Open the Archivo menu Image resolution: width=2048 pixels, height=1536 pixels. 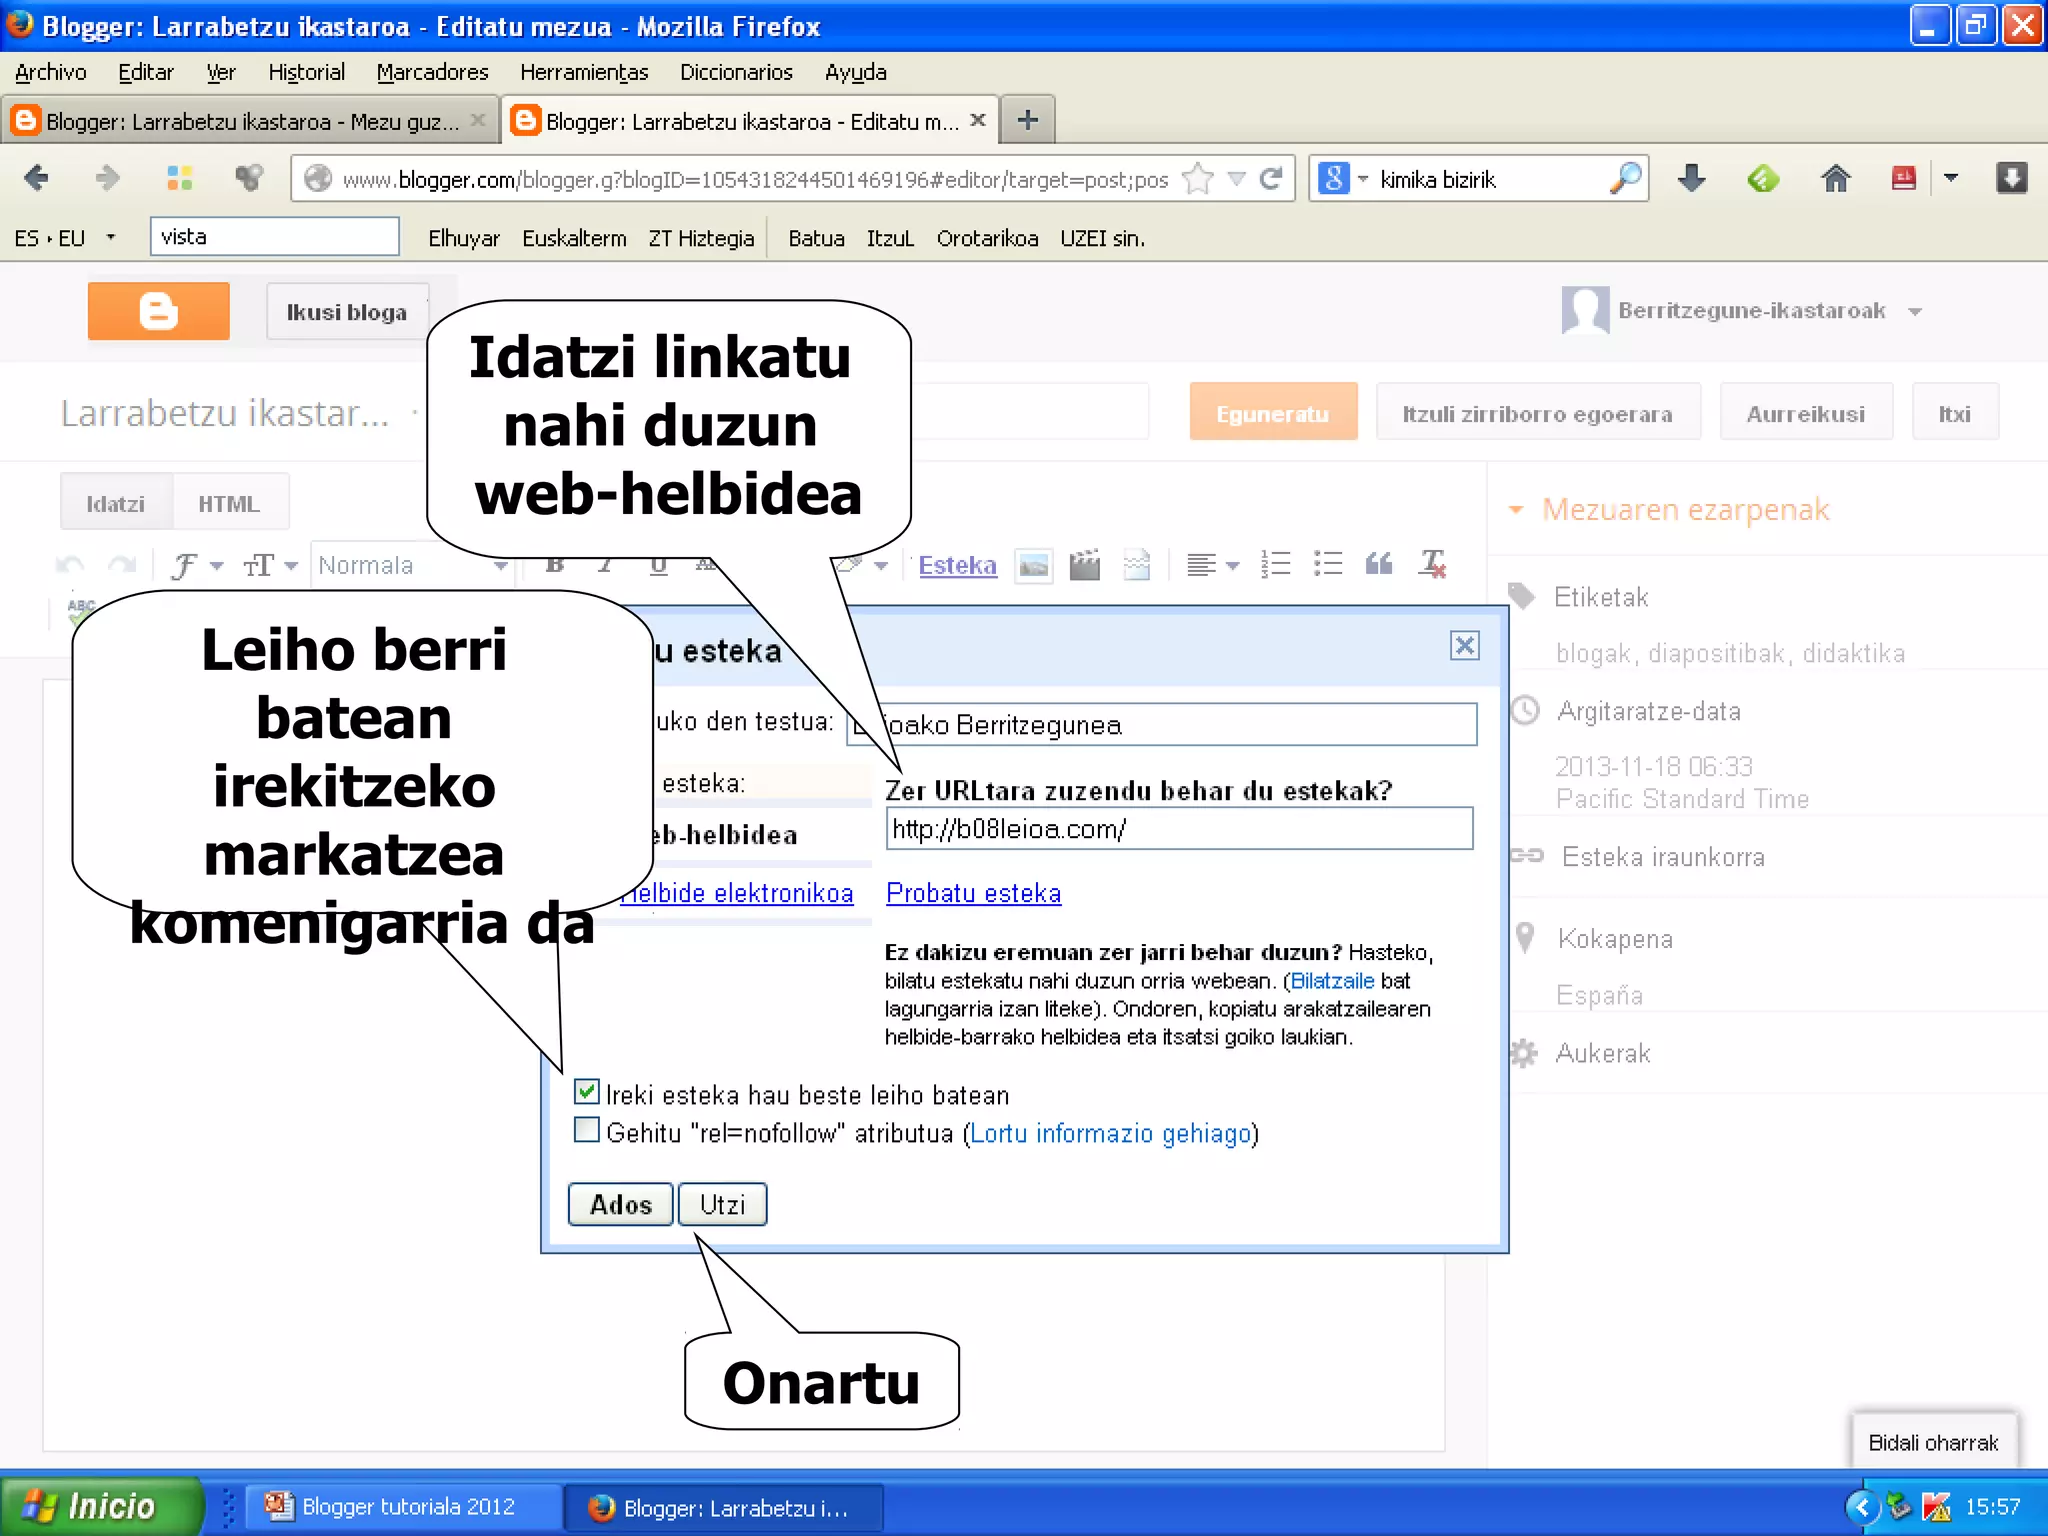pyautogui.click(x=51, y=72)
